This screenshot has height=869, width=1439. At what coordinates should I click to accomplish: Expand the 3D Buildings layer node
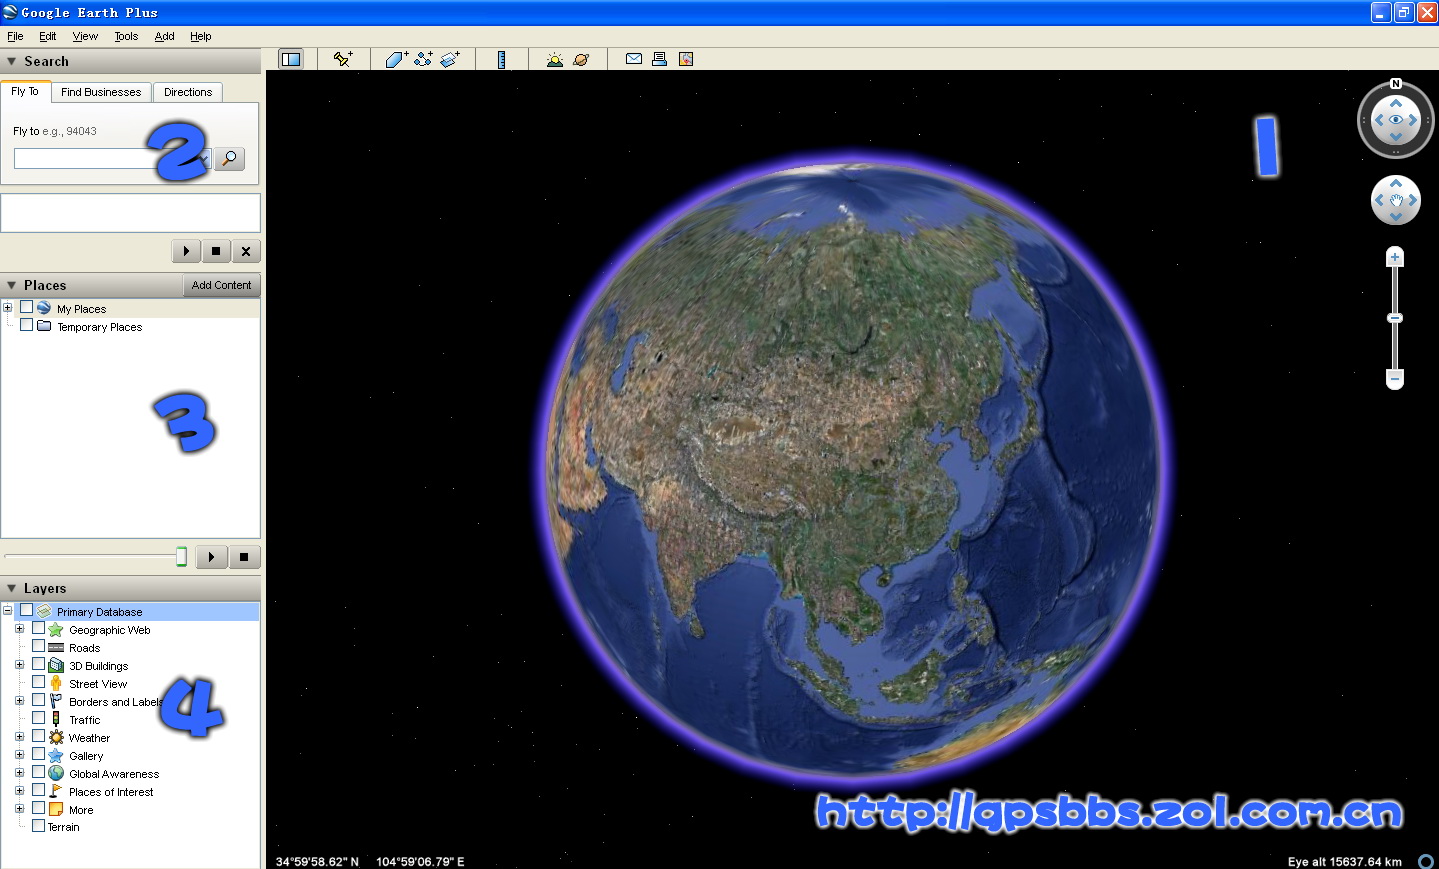pyautogui.click(x=19, y=665)
